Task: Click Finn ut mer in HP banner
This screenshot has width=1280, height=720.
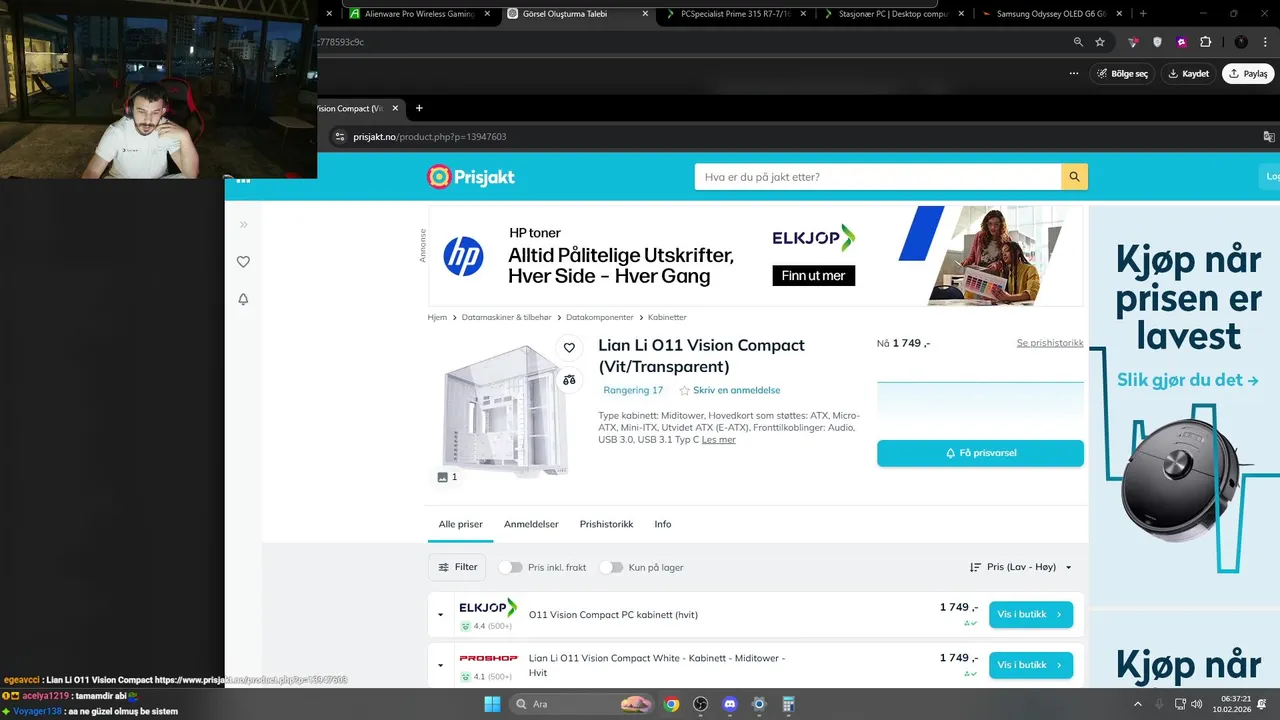Action: [813, 275]
